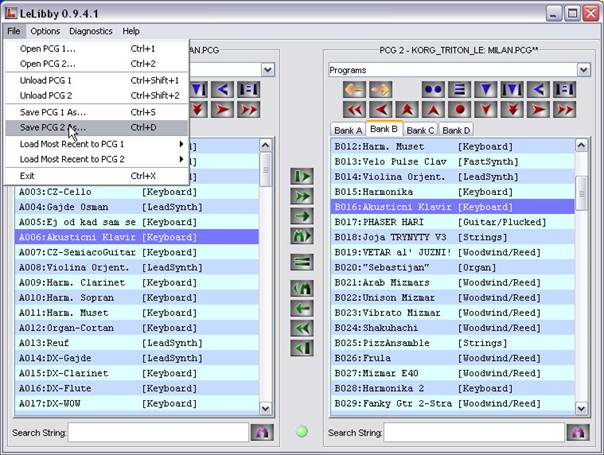604x455 pixels.
Task: Select Unload PCG 2 menu entry
Action: click(96, 96)
